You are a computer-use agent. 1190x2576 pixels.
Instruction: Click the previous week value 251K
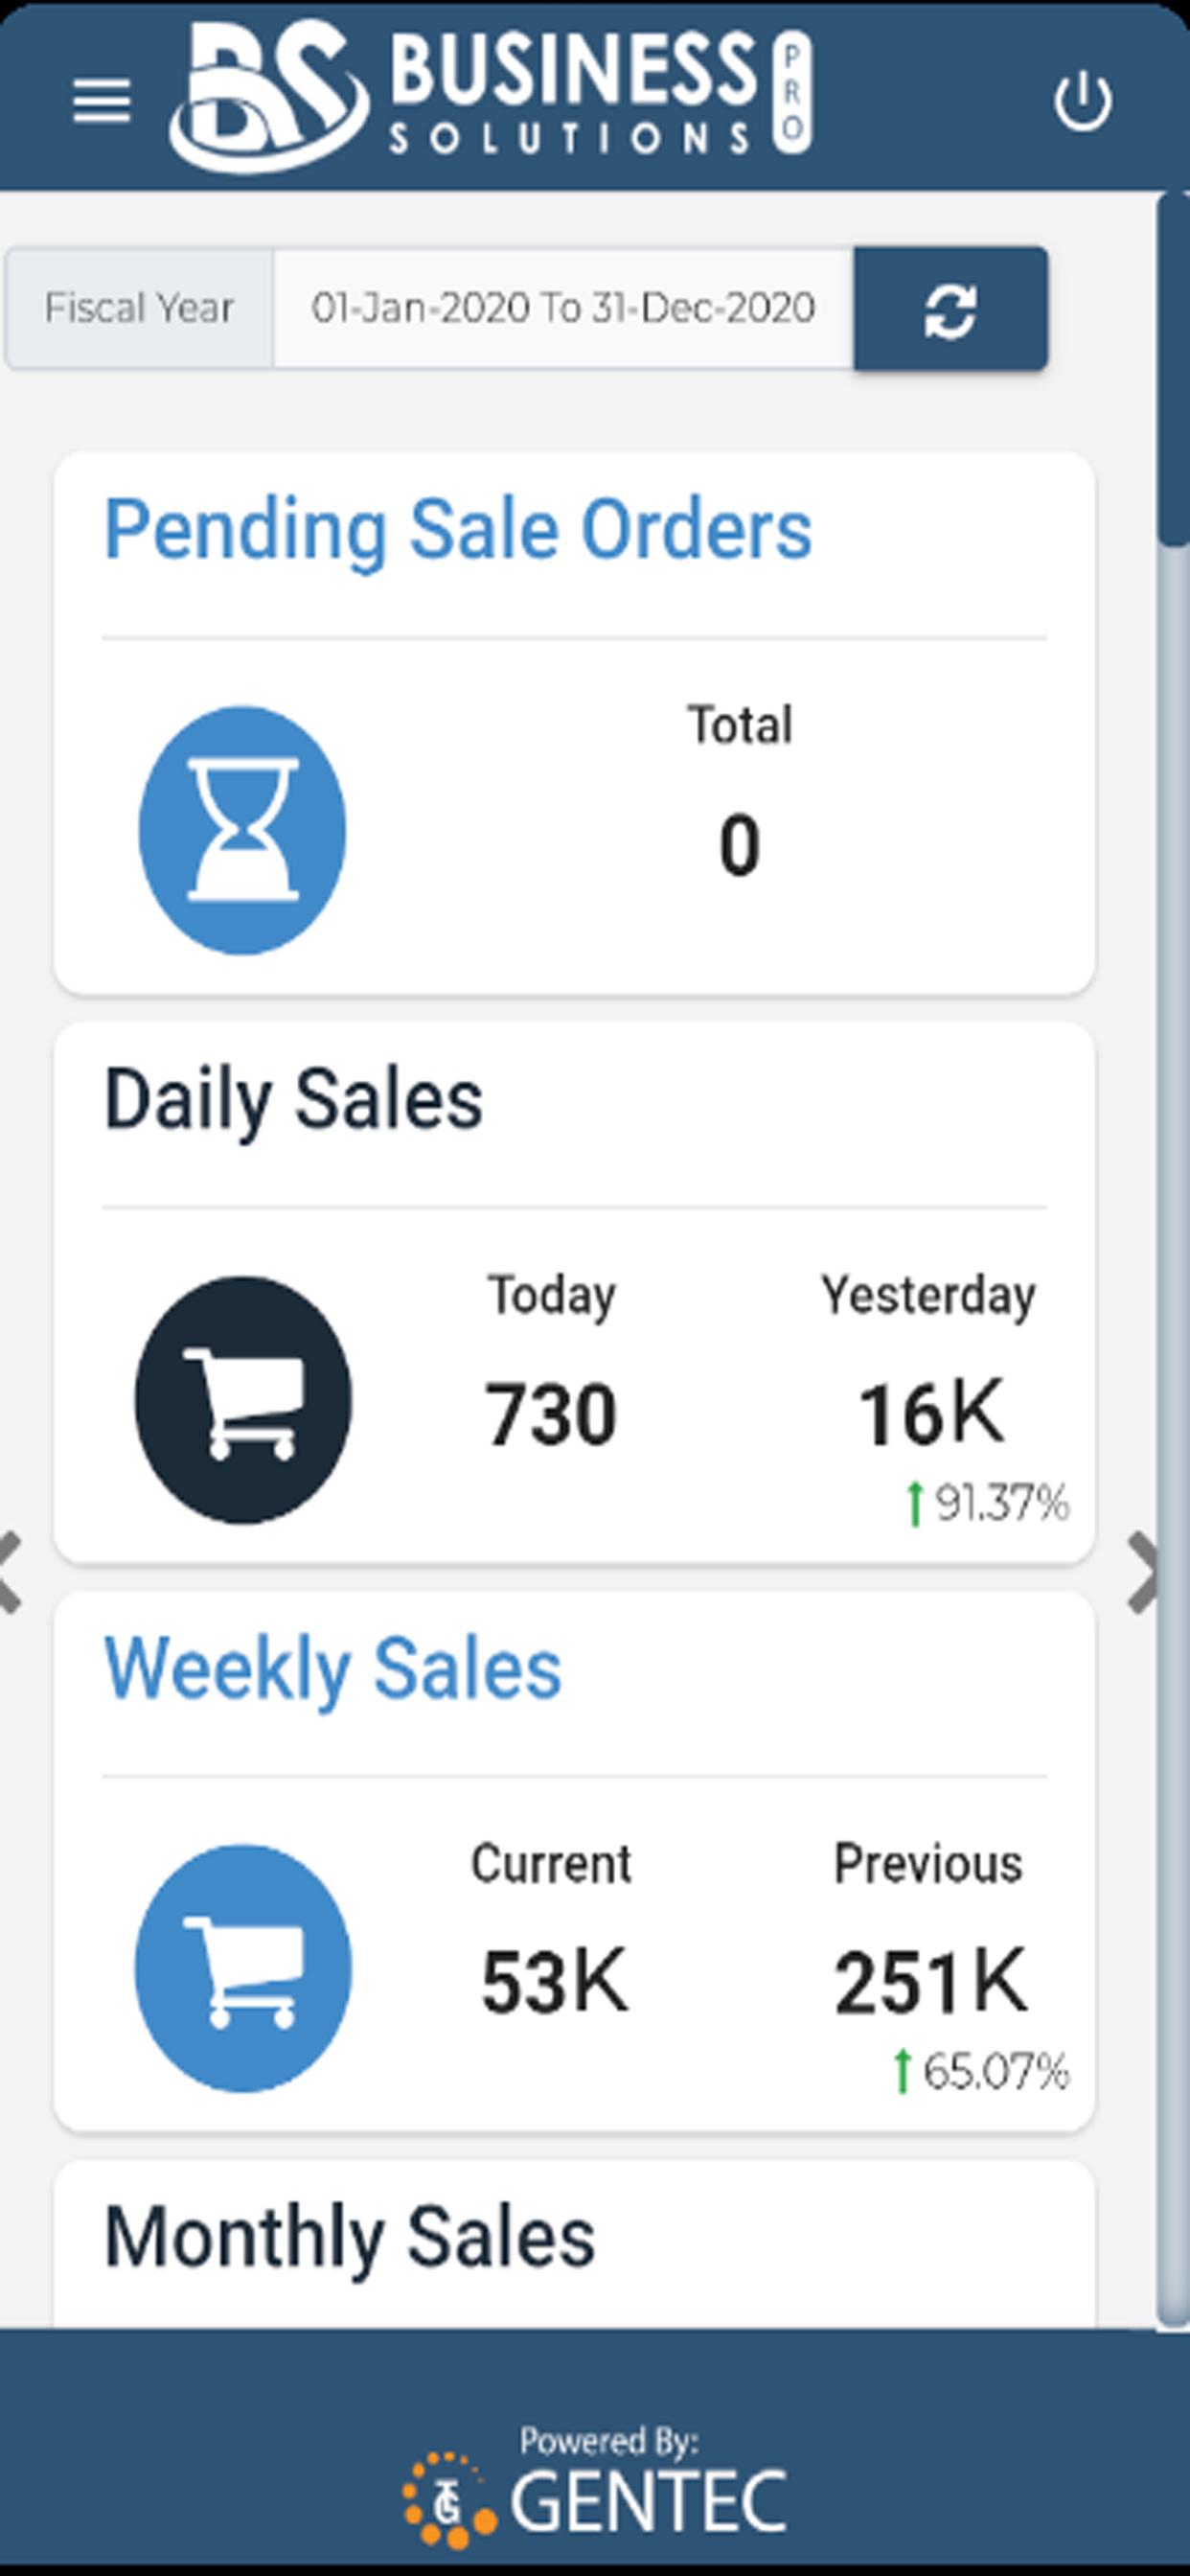pyautogui.click(x=930, y=1982)
